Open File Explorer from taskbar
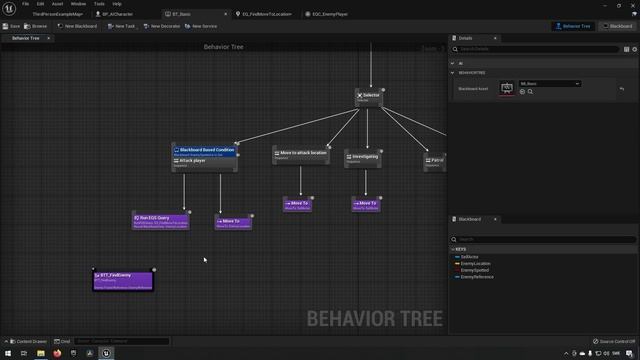This screenshot has width=640, height=360. coord(41,353)
